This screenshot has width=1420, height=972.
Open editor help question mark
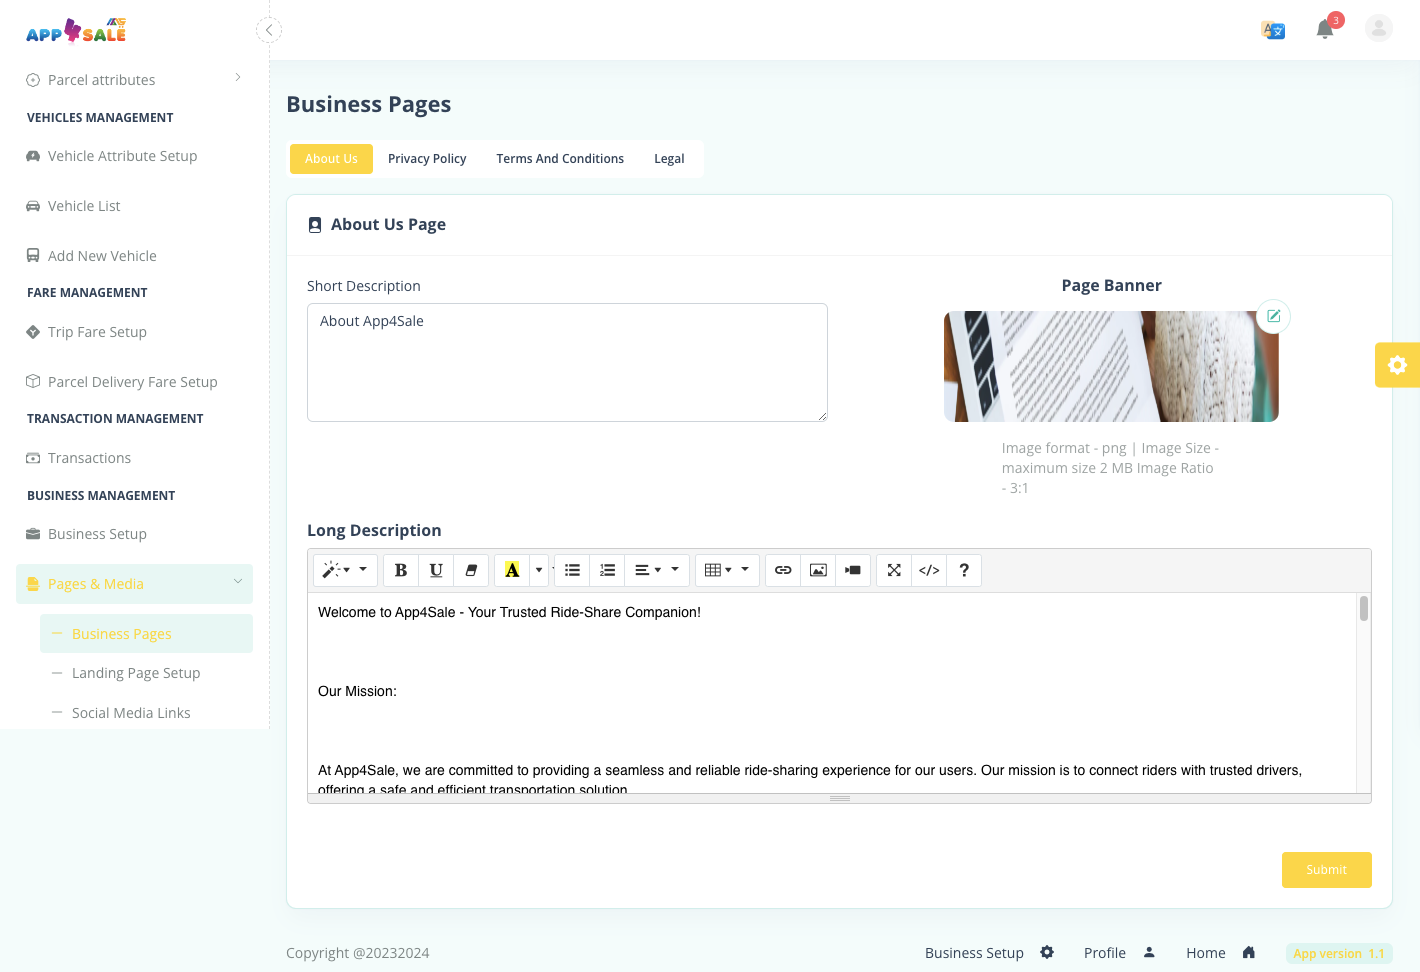click(964, 570)
